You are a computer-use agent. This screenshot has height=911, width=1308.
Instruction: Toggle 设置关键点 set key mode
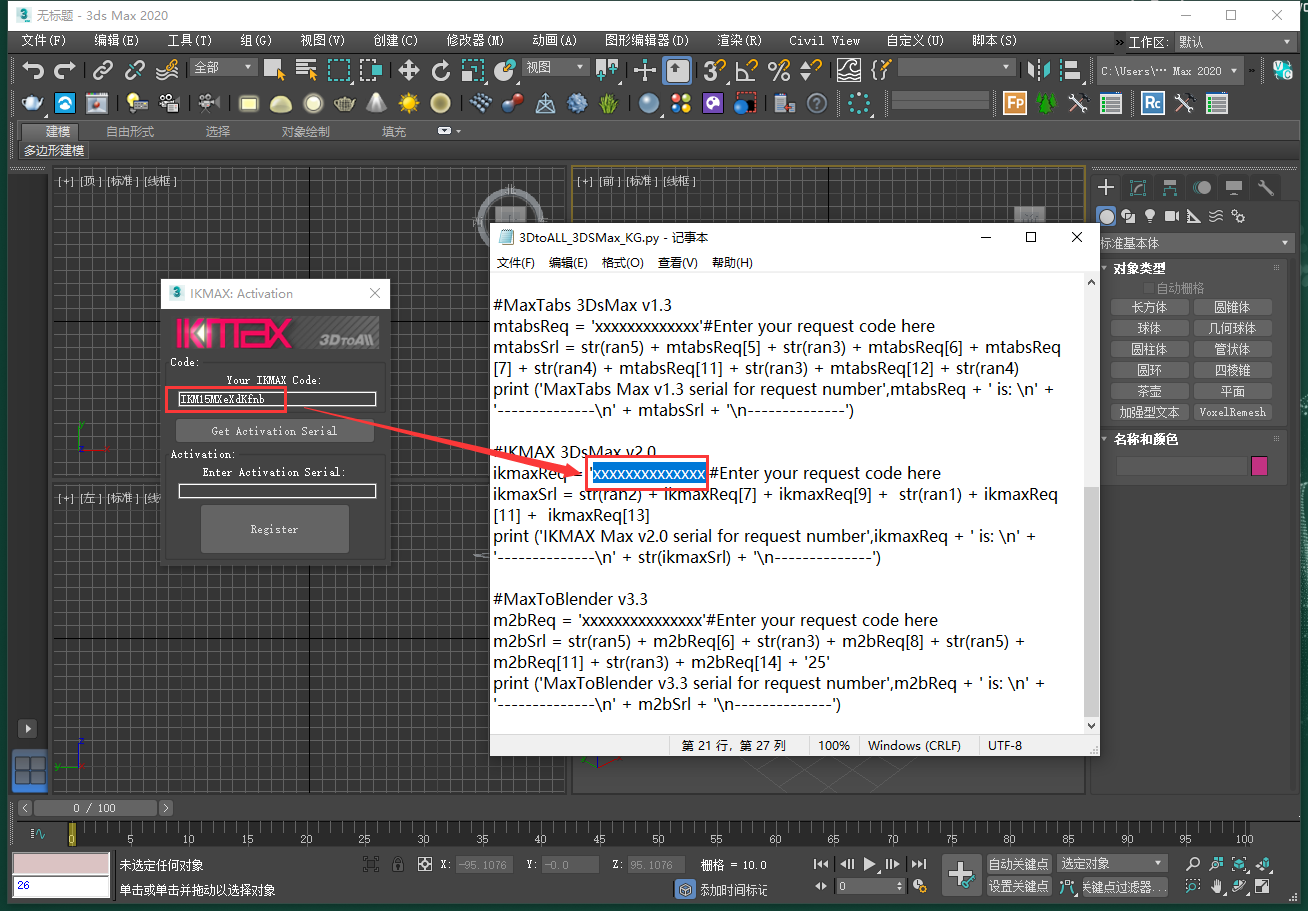pyautogui.click(x=1019, y=886)
